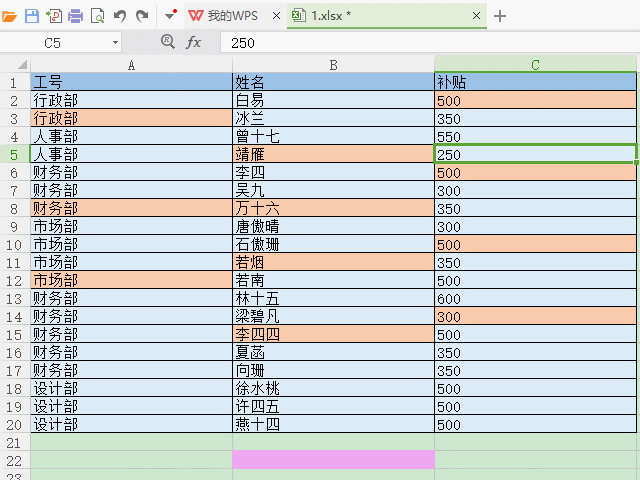Open a new tab with the plus button
This screenshot has height=480, width=640.
(x=501, y=16)
